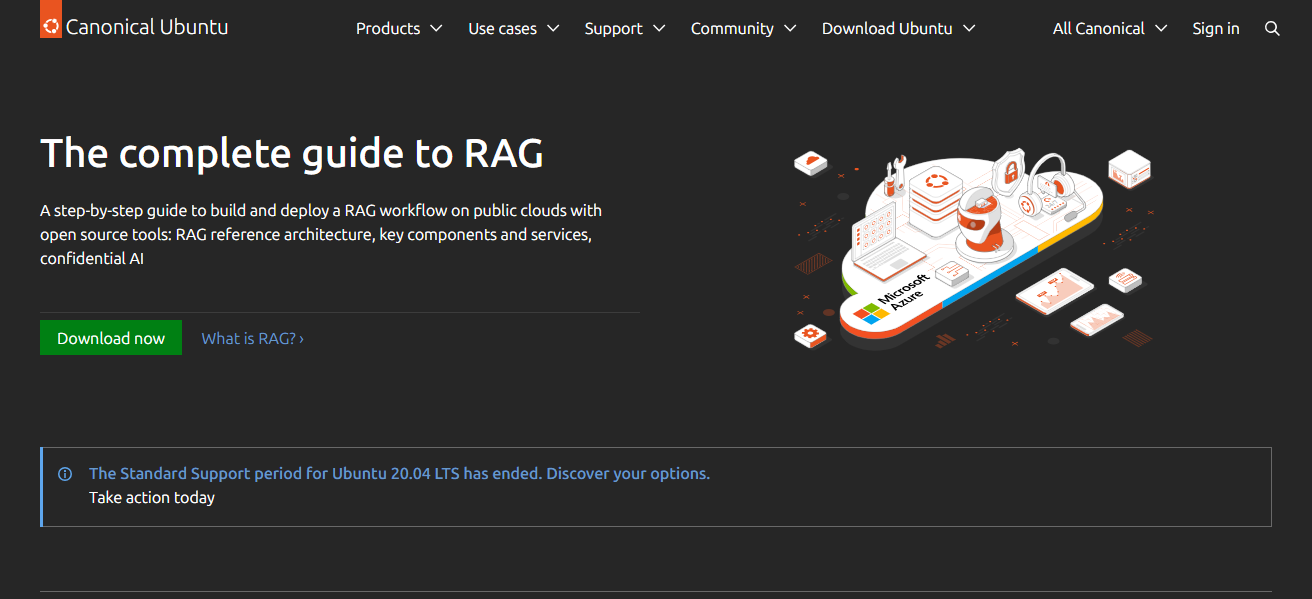Open the Community menu
The height and width of the screenshot is (599, 1312).
click(743, 29)
